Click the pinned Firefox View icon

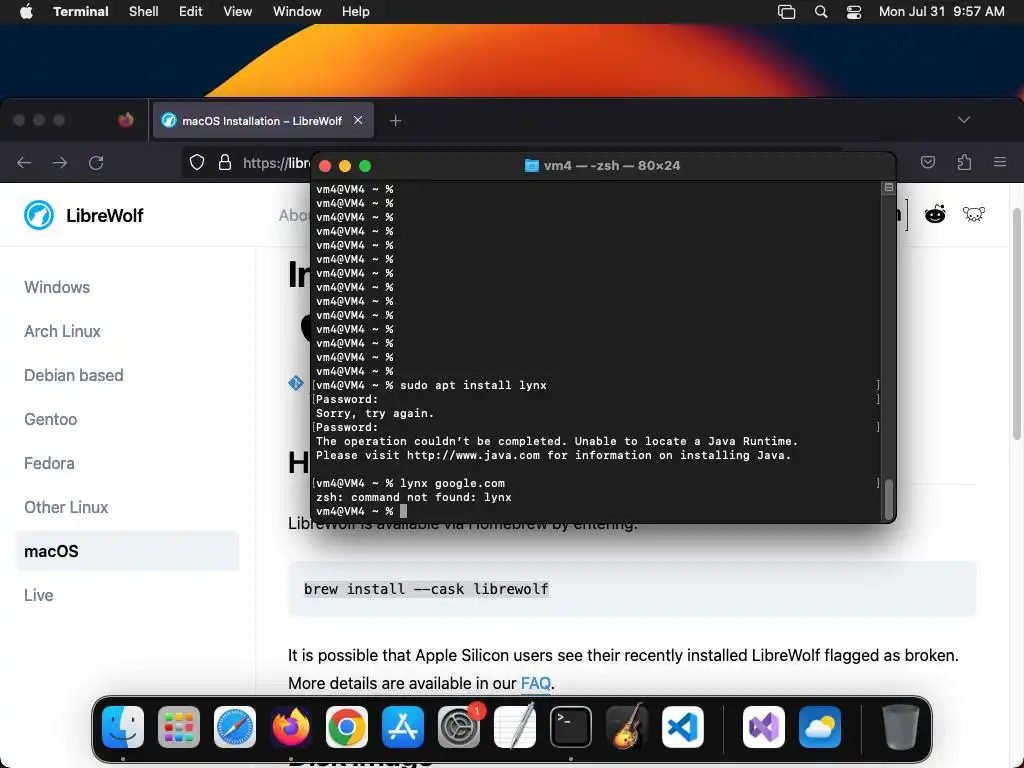point(126,120)
